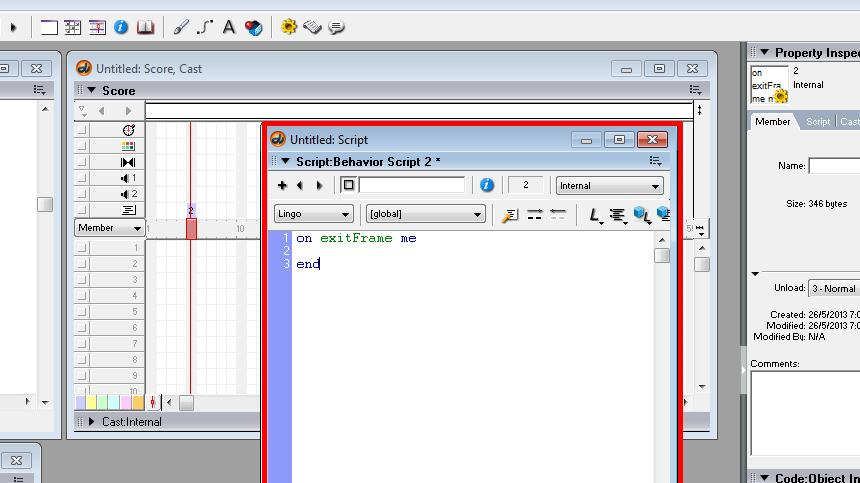Toggle sound channel 2 mute button
The height and width of the screenshot is (483, 860).
(x=82, y=194)
